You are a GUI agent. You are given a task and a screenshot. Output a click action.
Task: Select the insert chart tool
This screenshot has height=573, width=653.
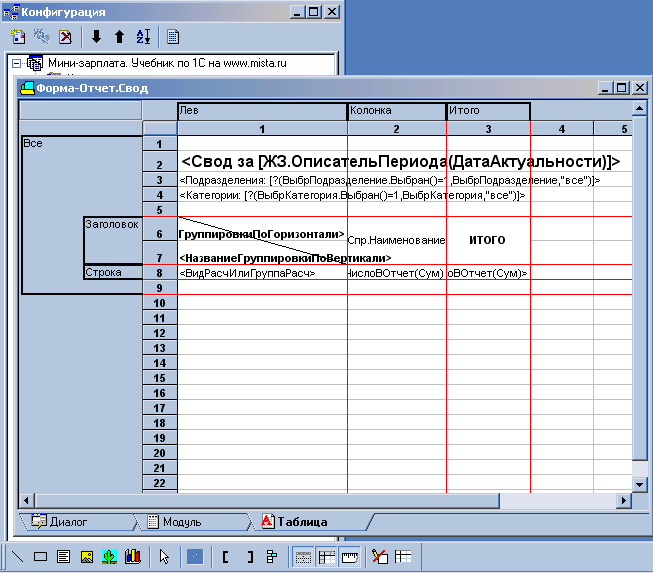tap(133, 556)
